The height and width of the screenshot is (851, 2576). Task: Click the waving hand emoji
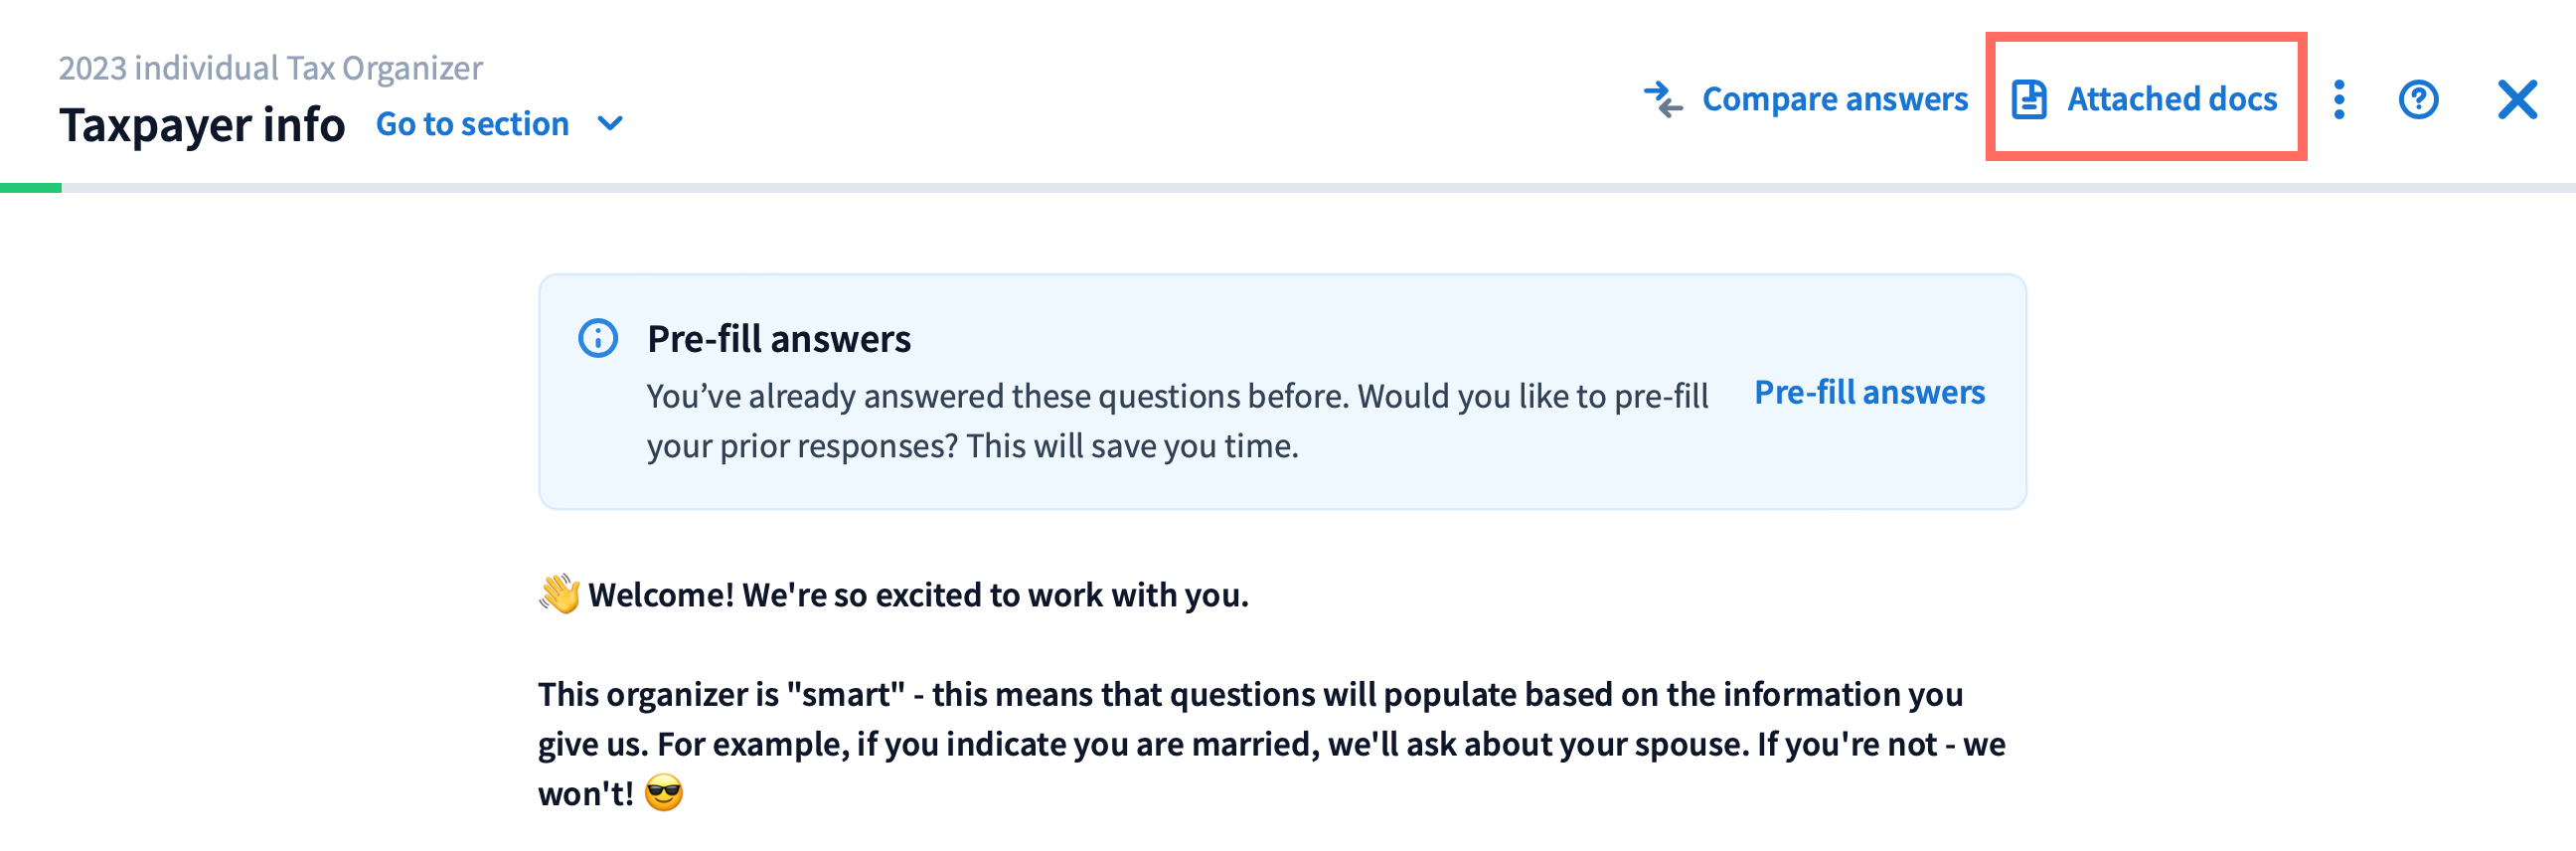(x=559, y=594)
